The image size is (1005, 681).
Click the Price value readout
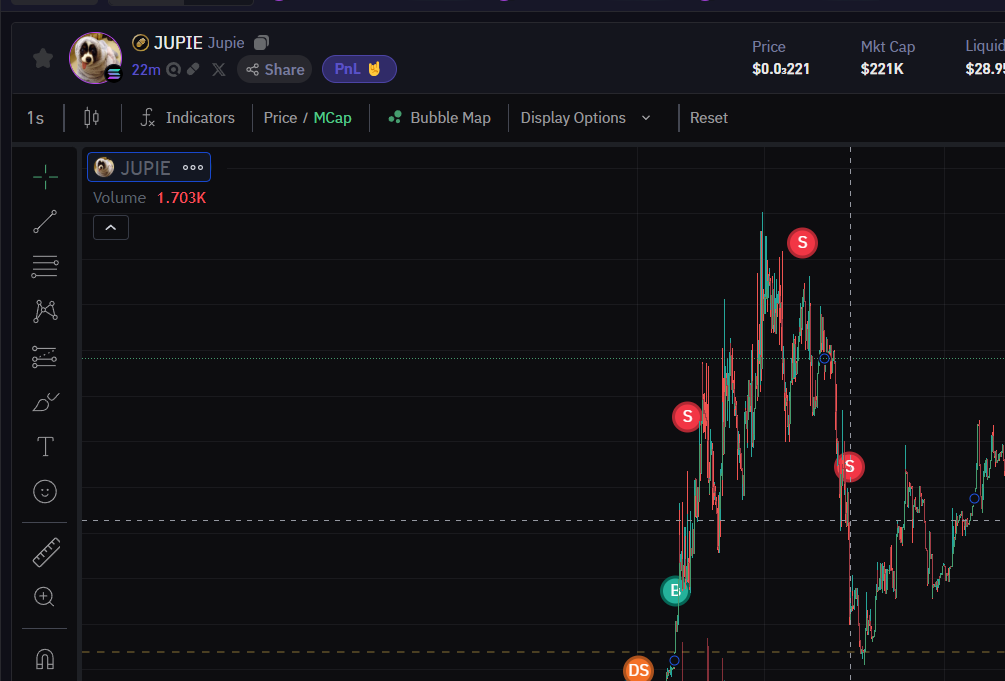pyautogui.click(x=781, y=69)
